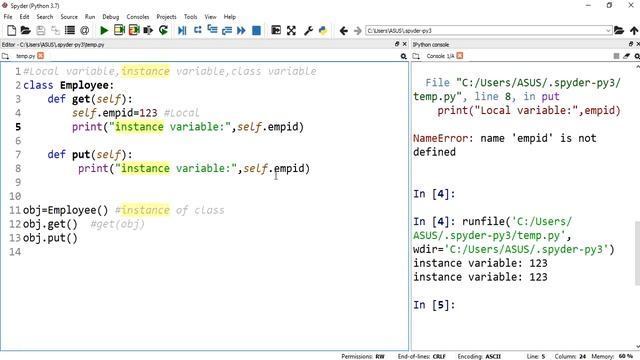Maximize the current pane

click(x=276, y=30)
